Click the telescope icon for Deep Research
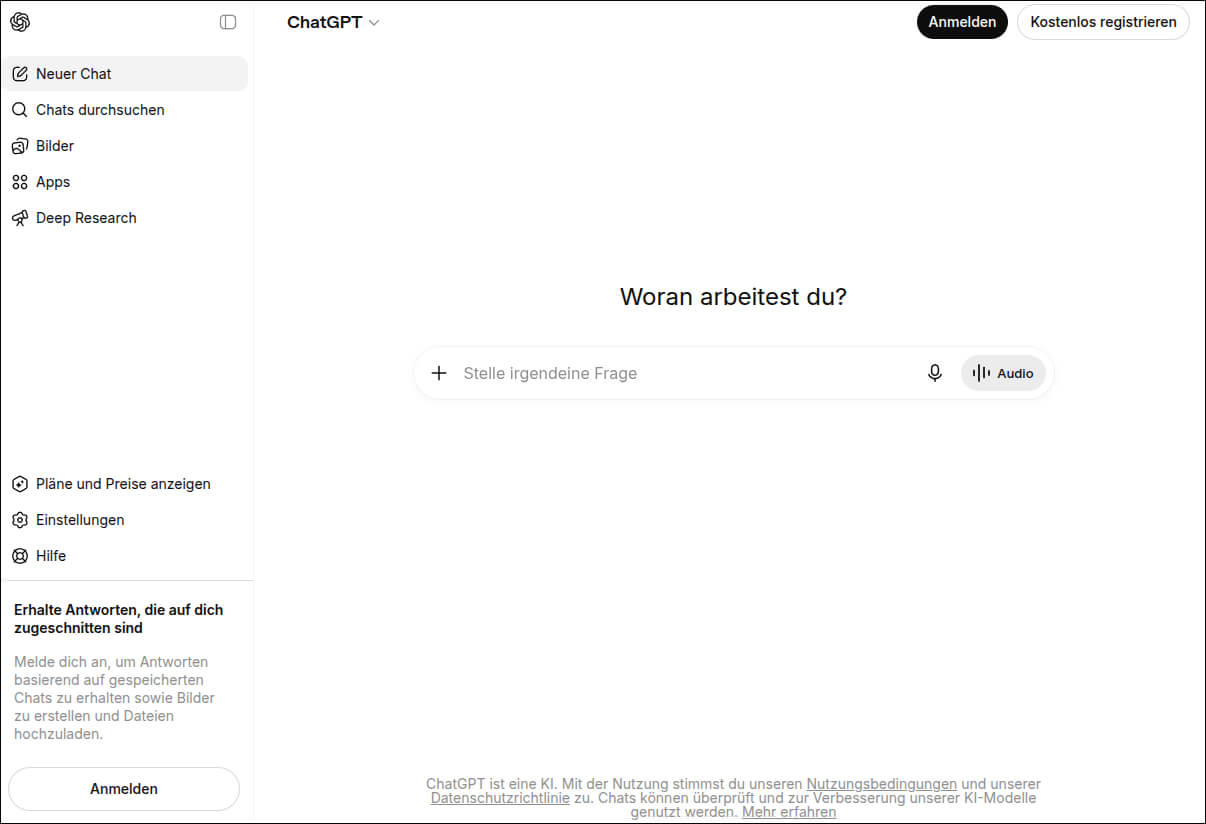The width and height of the screenshot is (1206, 824). [x=19, y=218]
